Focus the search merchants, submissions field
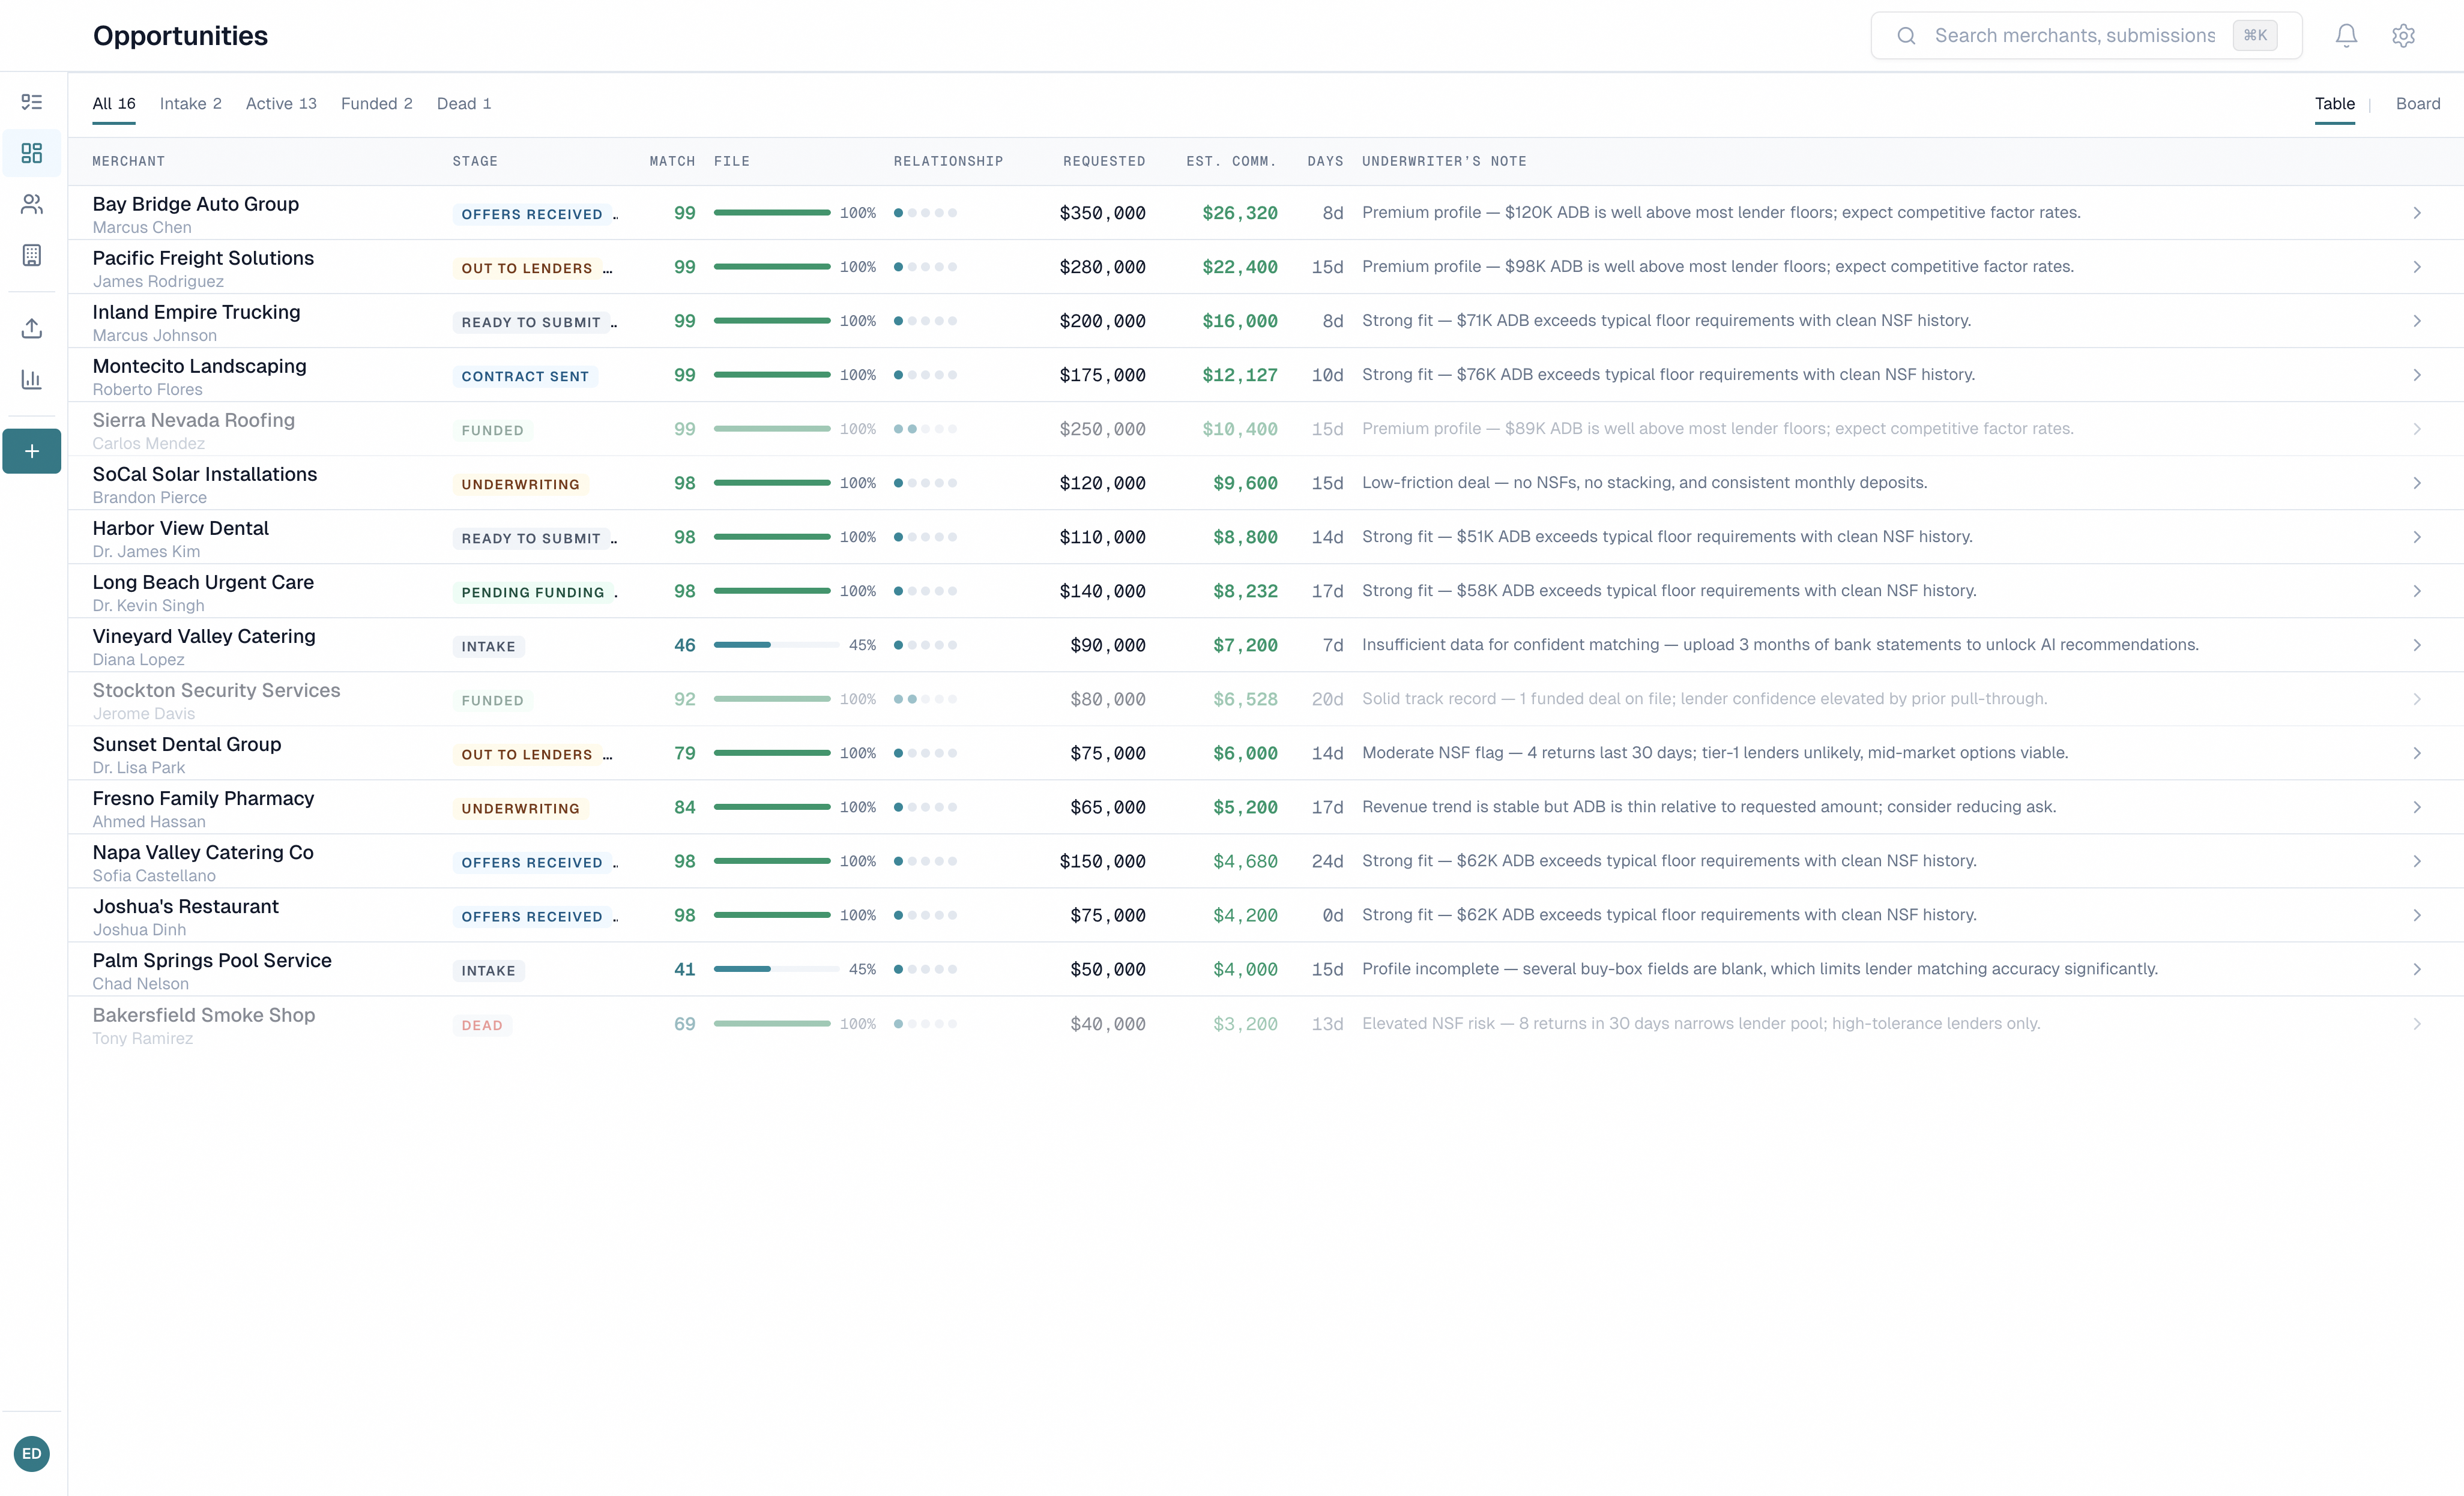 2074,36
